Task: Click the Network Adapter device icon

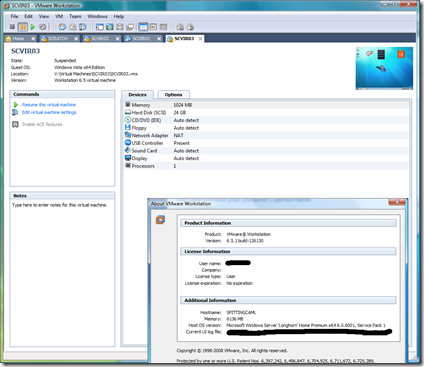Action: click(128, 135)
